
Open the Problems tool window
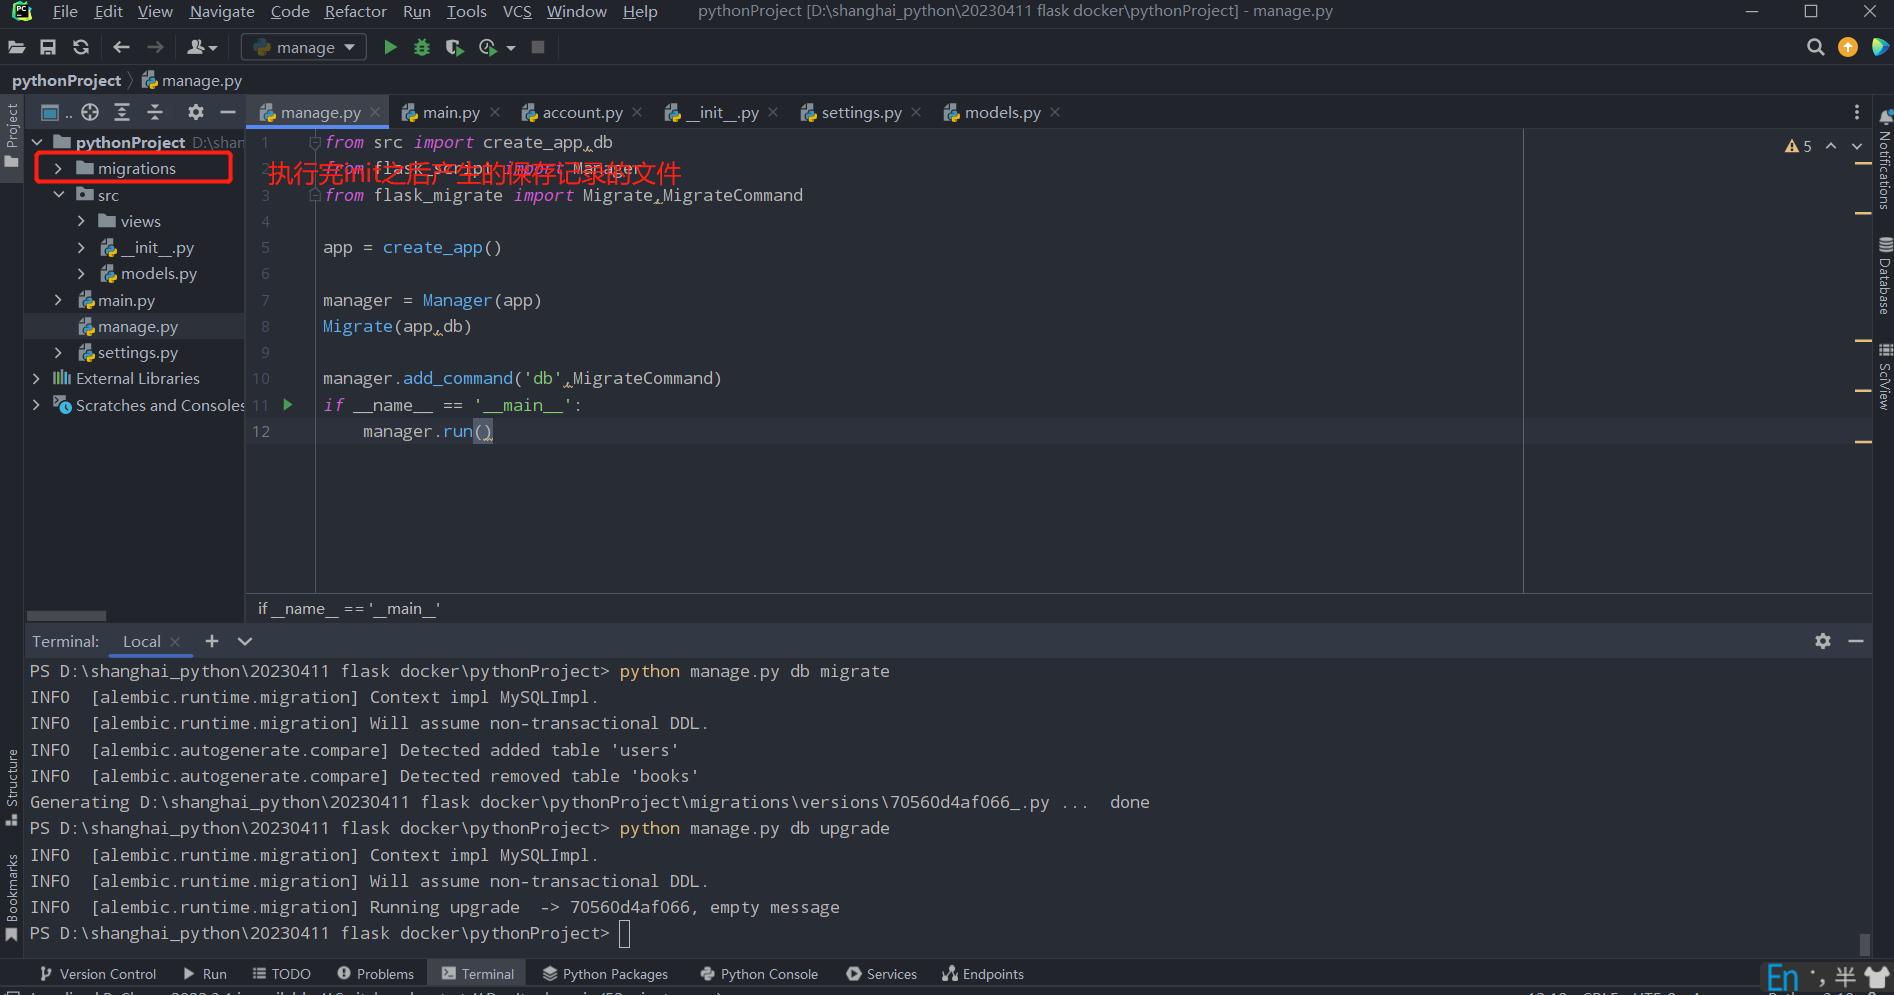tap(375, 974)
